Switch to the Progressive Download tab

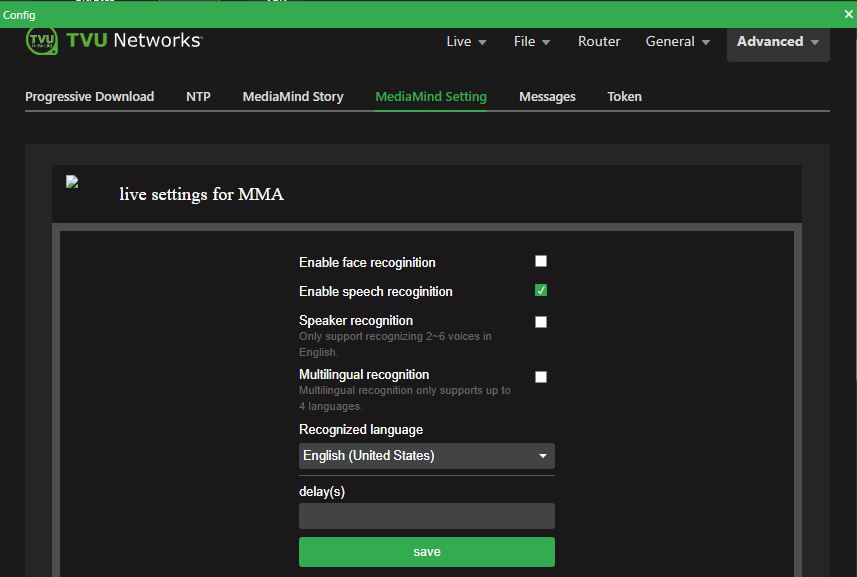[x=88, y=96]
